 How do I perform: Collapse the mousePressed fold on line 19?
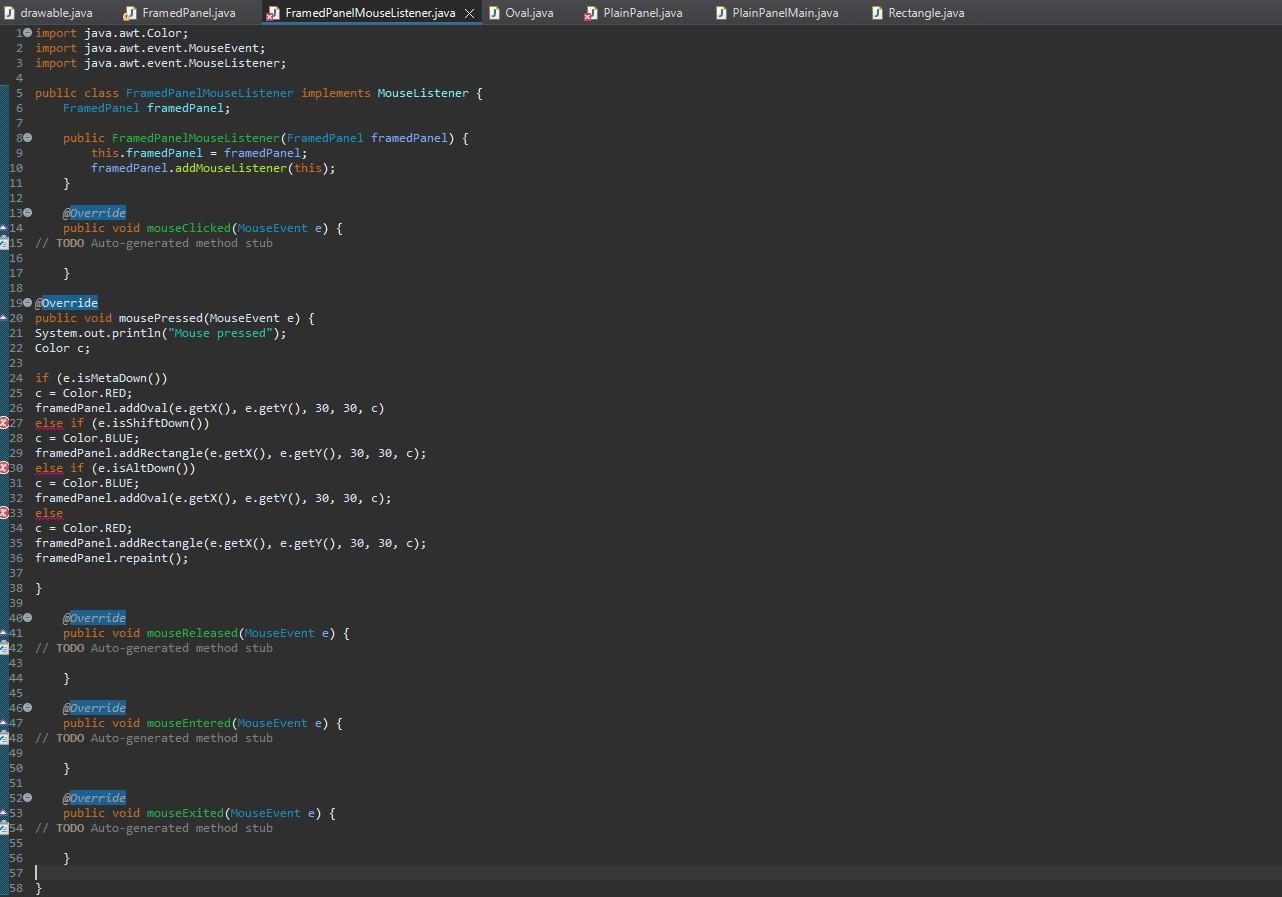click(28, 303)
